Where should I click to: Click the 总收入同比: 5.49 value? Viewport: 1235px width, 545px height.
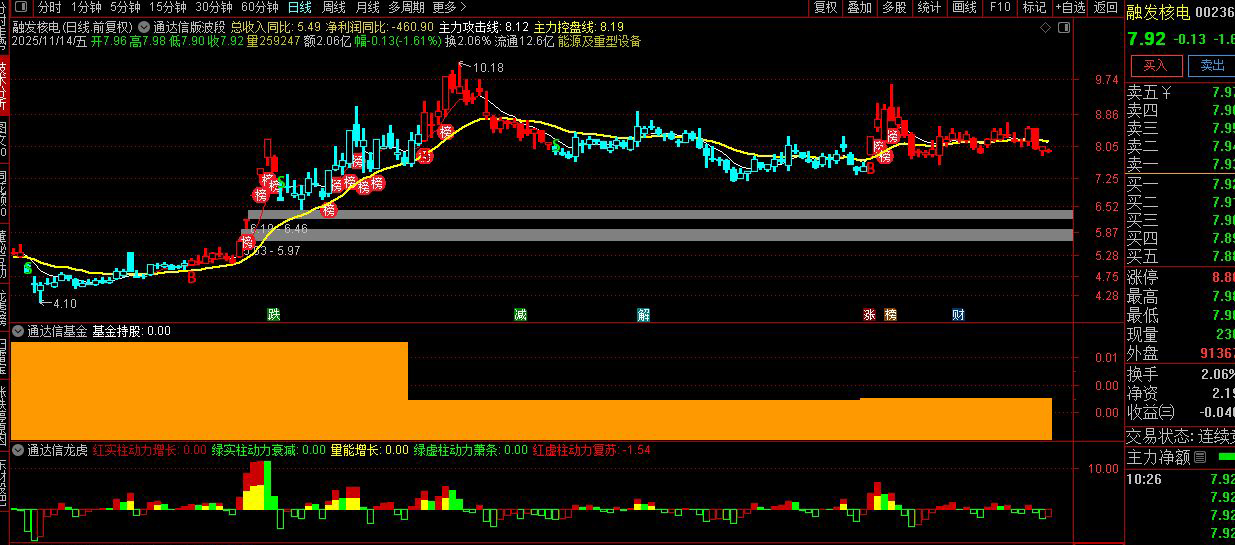pos(276,27)
